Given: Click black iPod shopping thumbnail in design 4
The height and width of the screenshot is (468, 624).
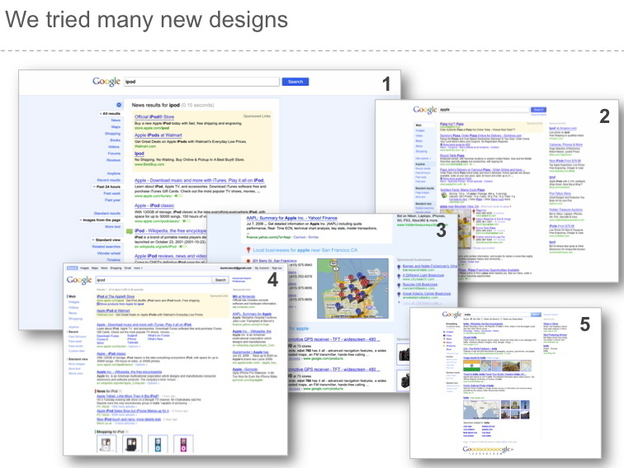Looking at the screenshot, I should click(132, 445).
